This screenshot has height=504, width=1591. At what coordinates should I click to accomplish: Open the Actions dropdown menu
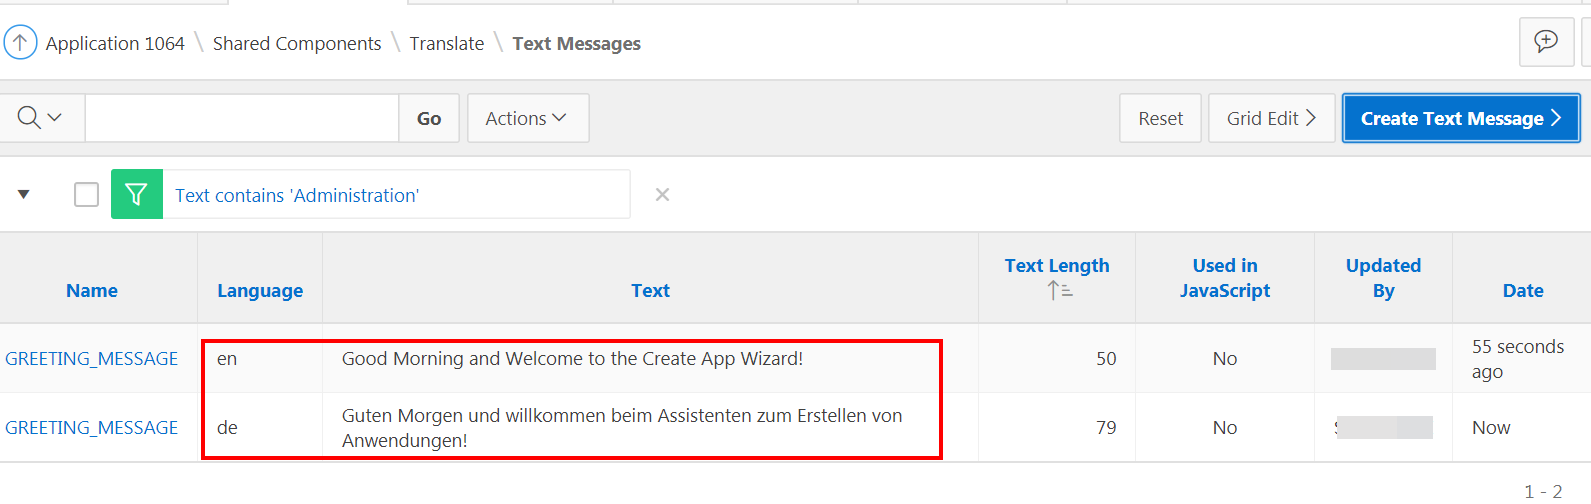pos(527,118)
